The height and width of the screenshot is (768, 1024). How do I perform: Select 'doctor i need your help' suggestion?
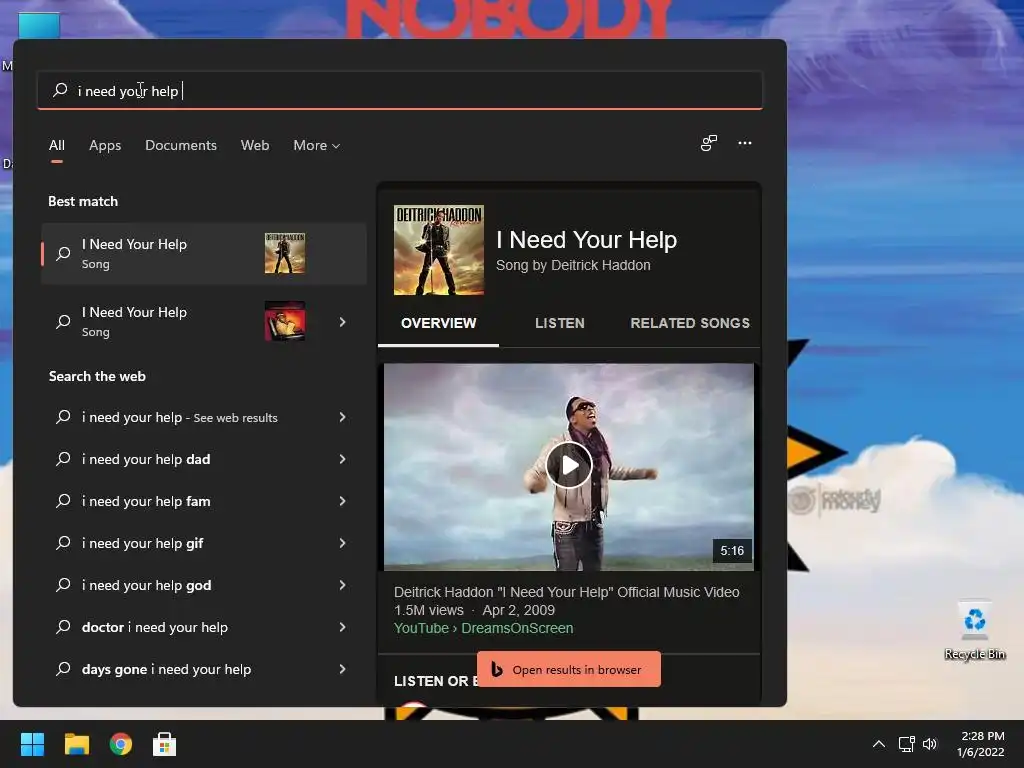coord(203,627)
